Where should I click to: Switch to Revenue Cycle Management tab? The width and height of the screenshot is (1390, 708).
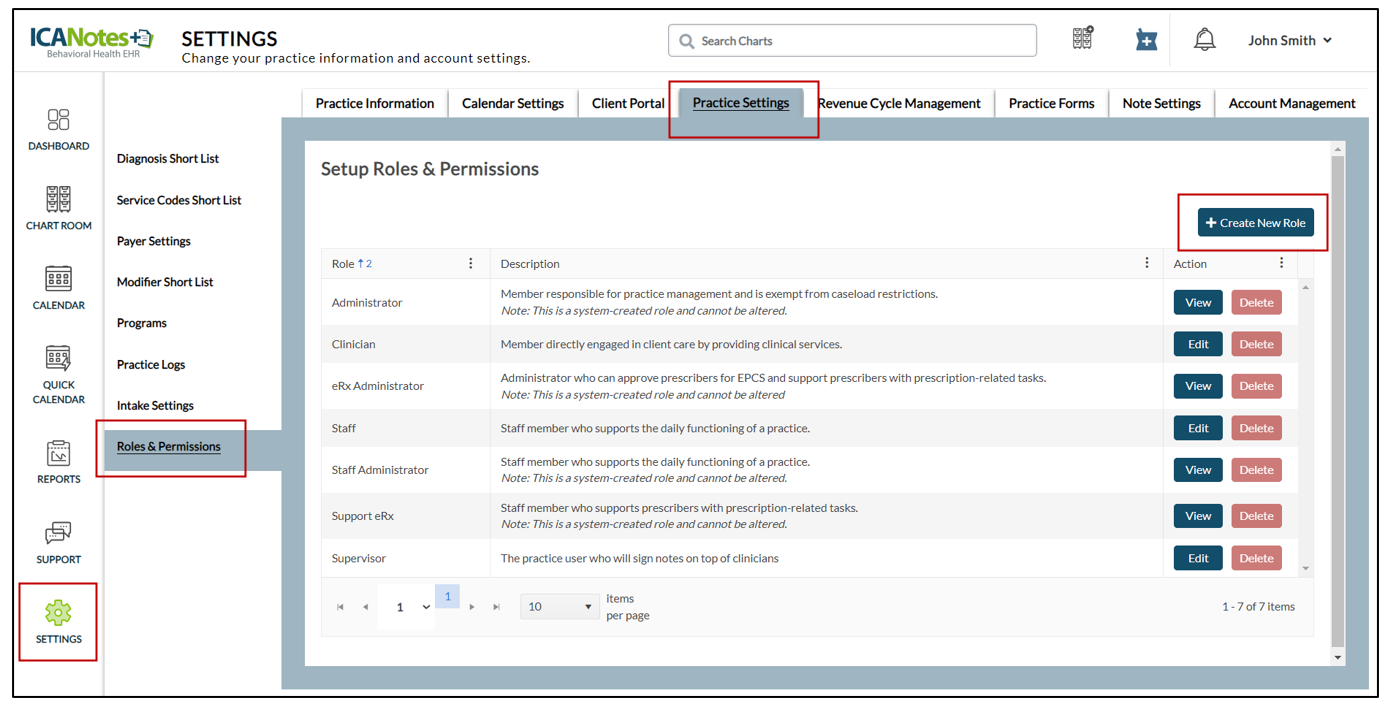pyautogui.click(x=898, y=103)
